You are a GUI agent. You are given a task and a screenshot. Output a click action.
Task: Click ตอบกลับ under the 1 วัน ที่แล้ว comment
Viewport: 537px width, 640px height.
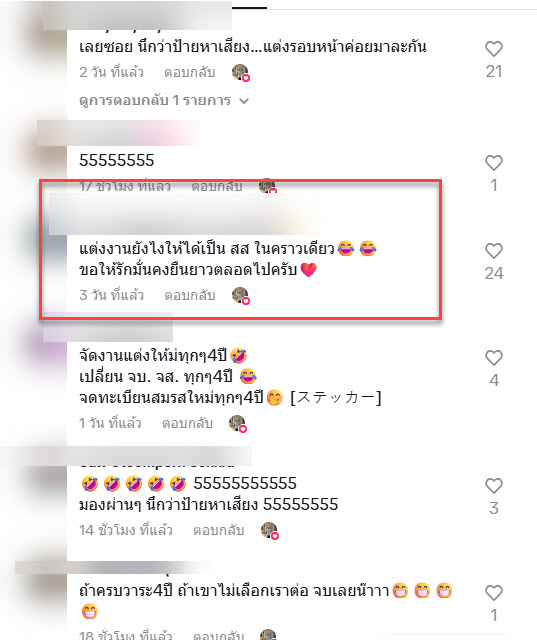coord(187,423)
